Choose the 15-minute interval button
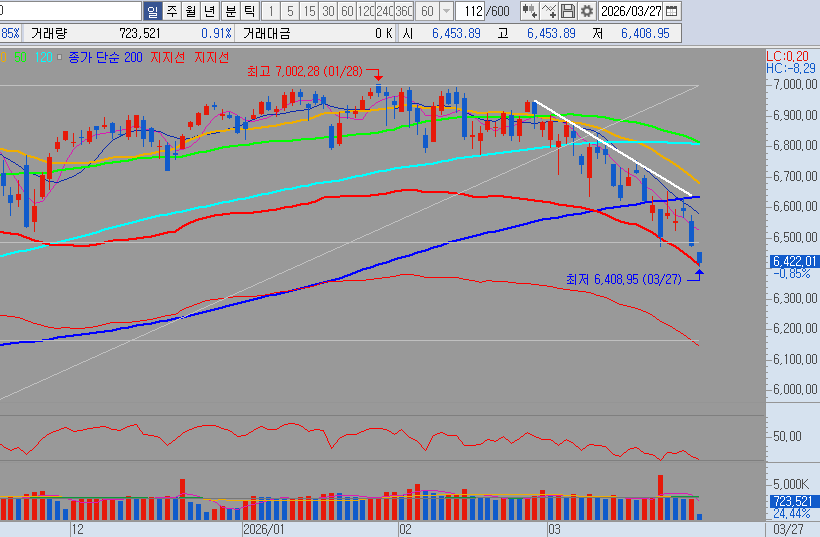The width and height of the screenshot is (820, 537). click(x=310, y=11)
